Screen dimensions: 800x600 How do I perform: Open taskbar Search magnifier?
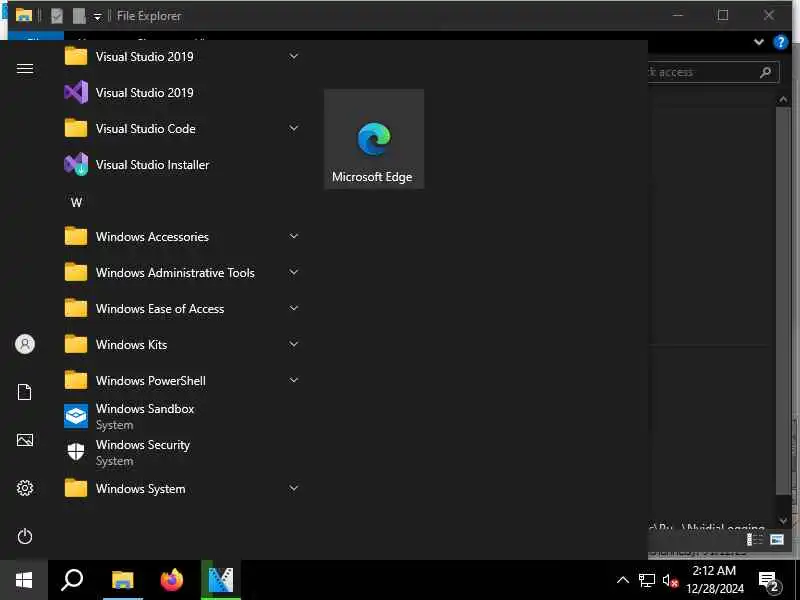72,580
